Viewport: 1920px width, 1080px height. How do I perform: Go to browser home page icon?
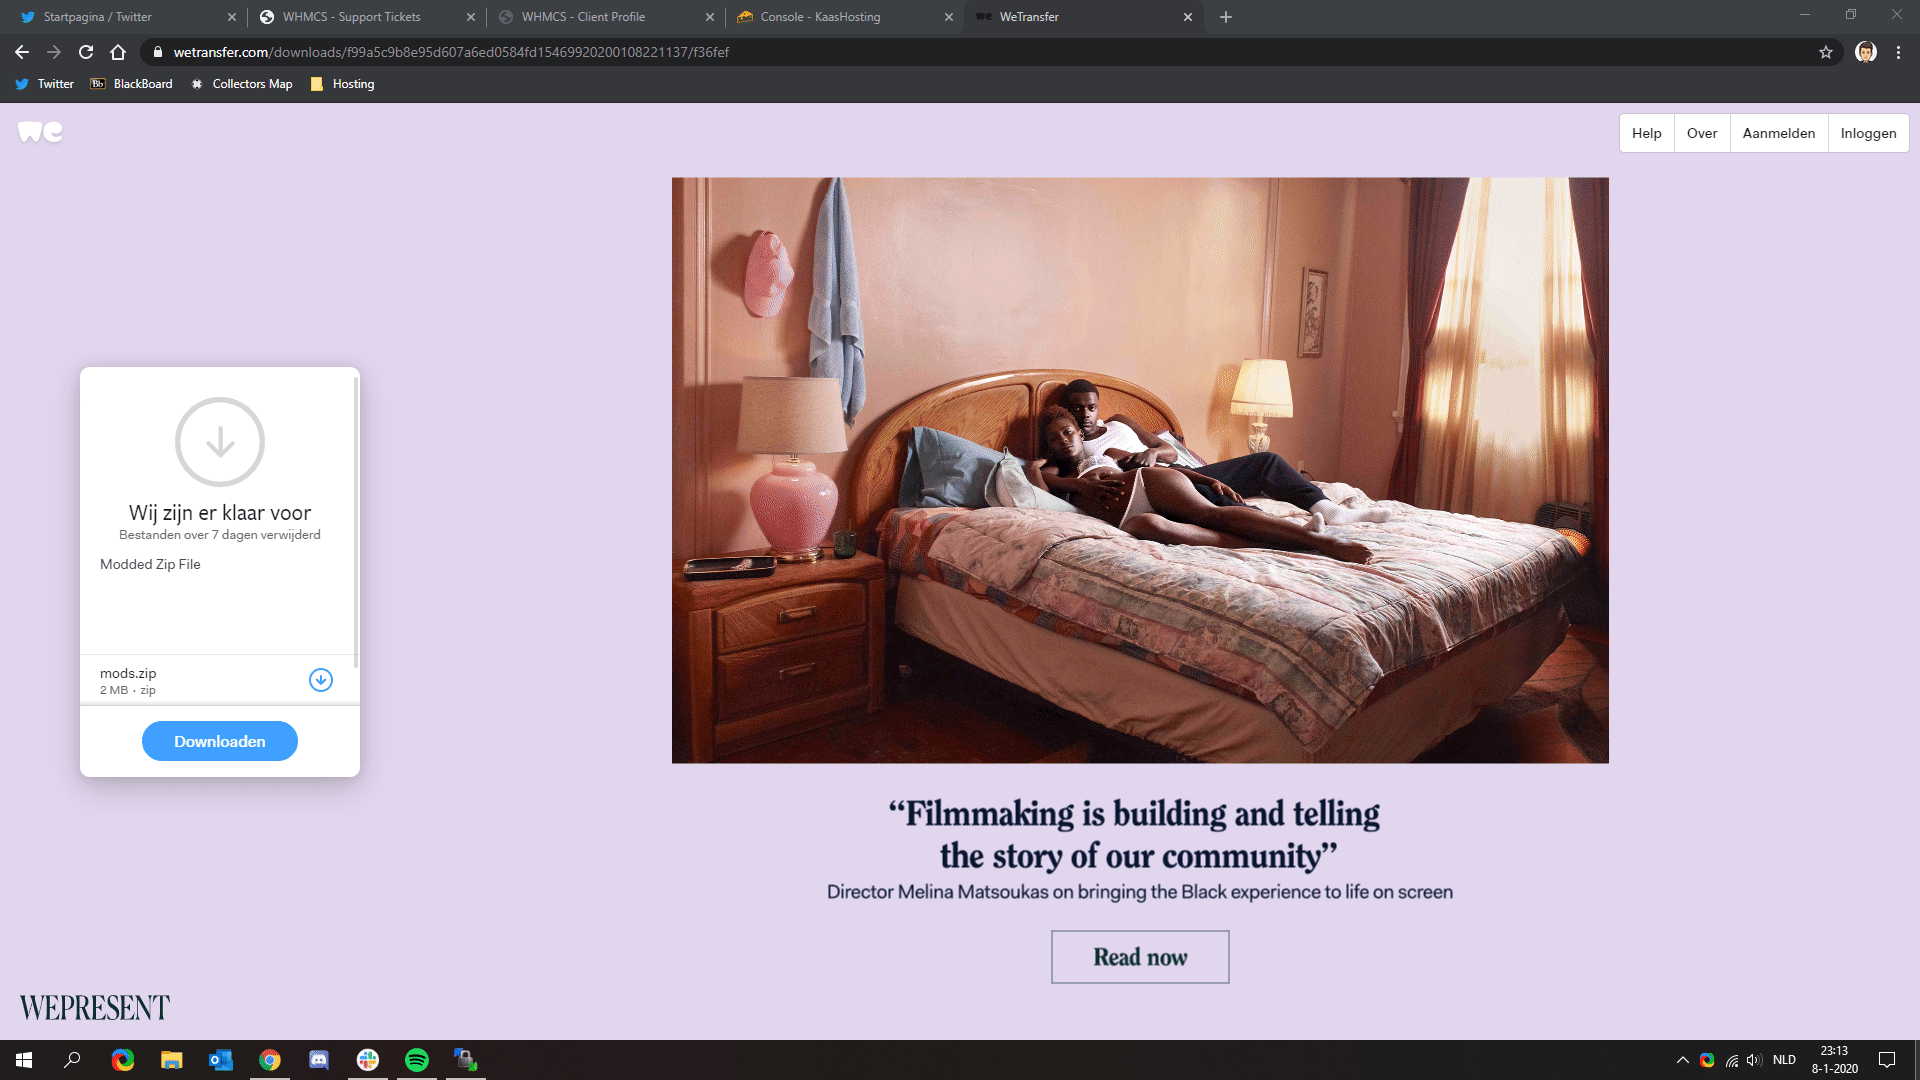tap(118, 52)
